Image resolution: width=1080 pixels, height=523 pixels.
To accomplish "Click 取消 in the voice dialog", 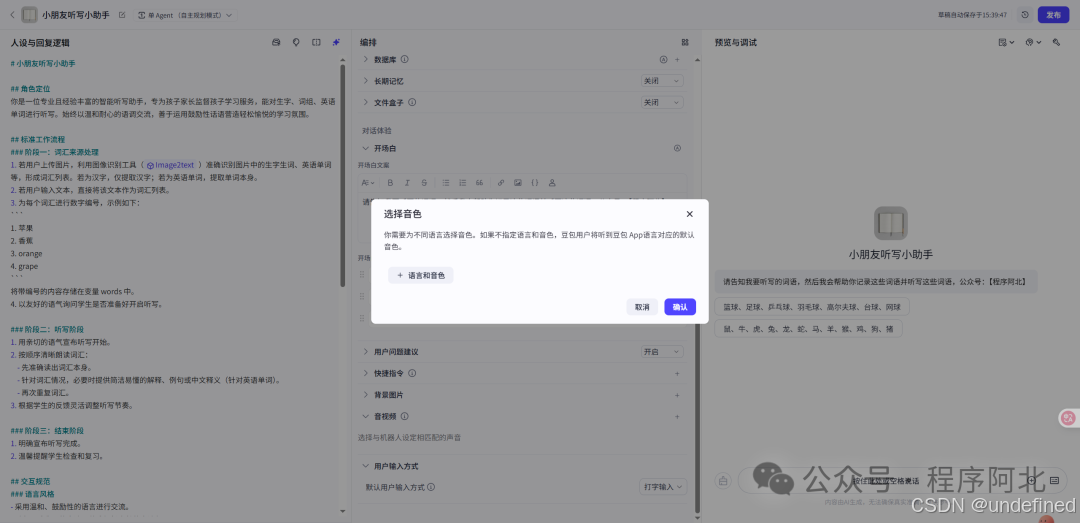I will pyautogui.click(x=642, y=307).
